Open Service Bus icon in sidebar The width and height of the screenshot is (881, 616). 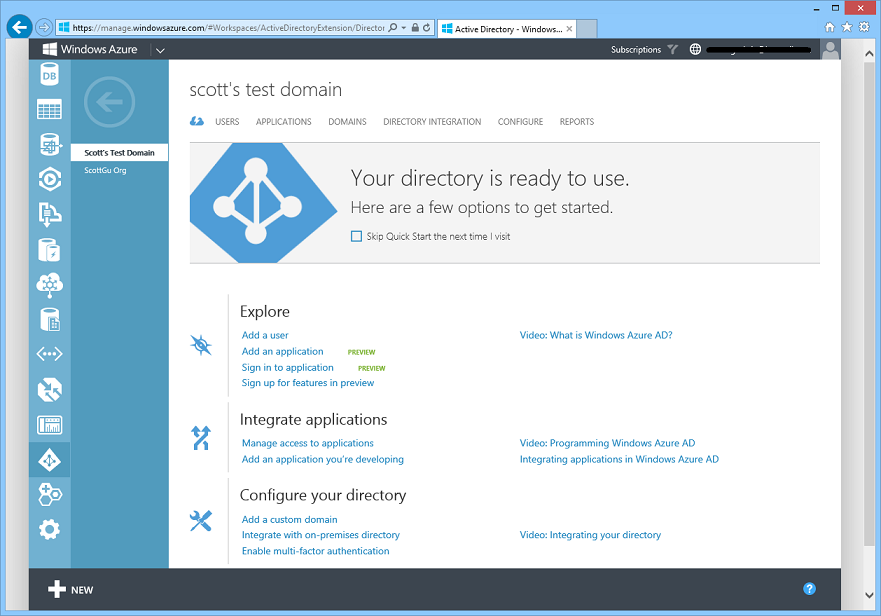coord(49,214)
